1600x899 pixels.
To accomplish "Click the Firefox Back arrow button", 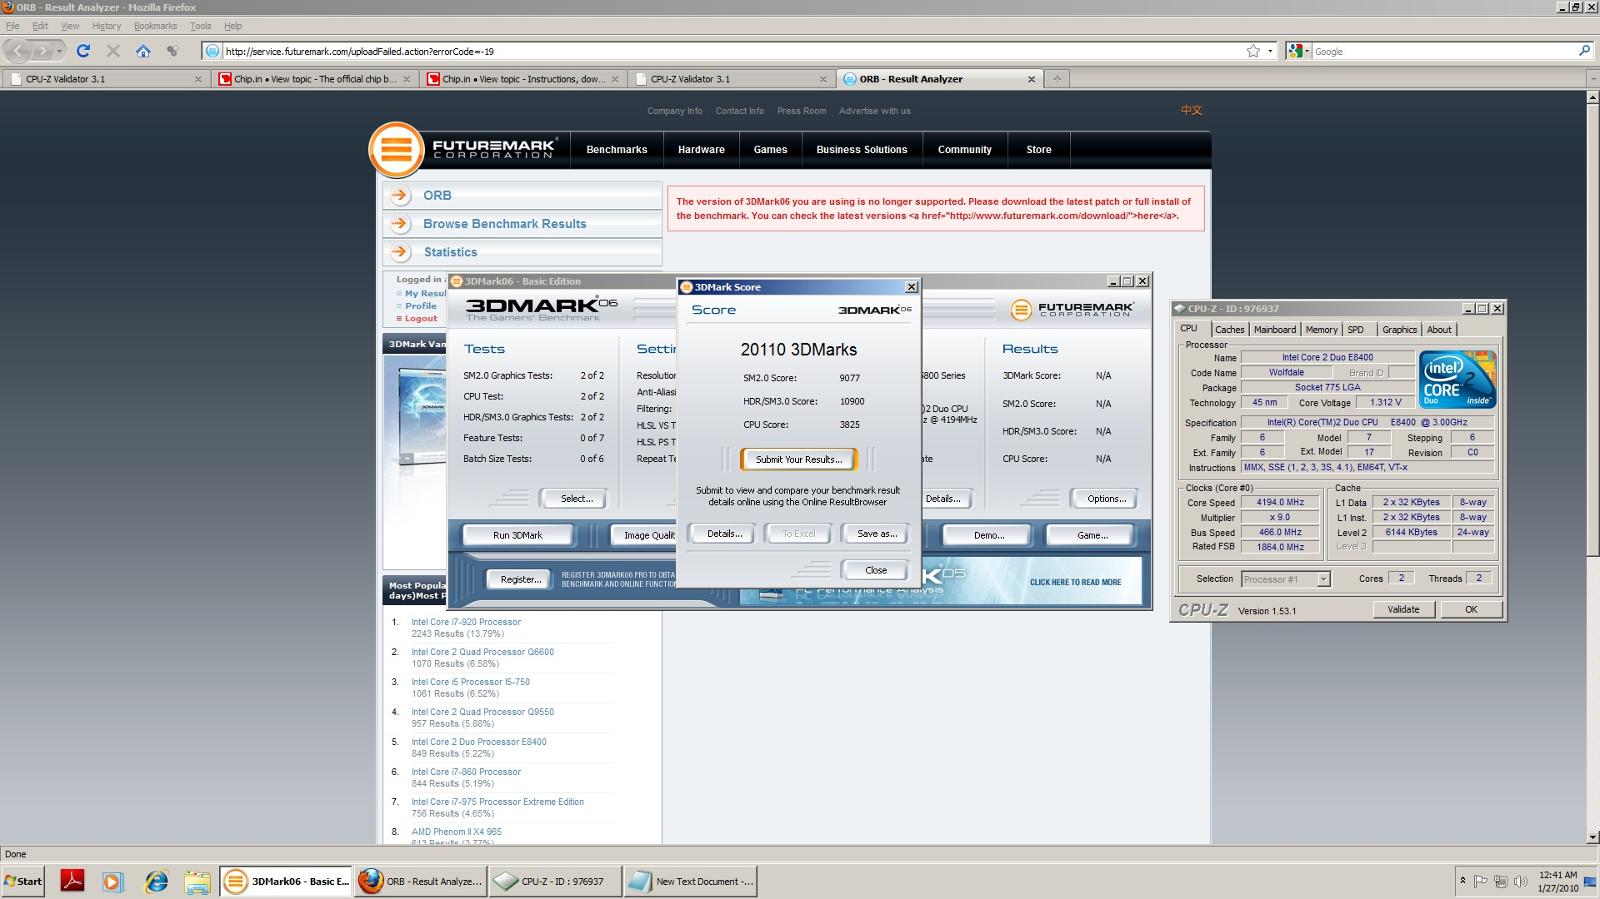I will click(x=18, y=50).
